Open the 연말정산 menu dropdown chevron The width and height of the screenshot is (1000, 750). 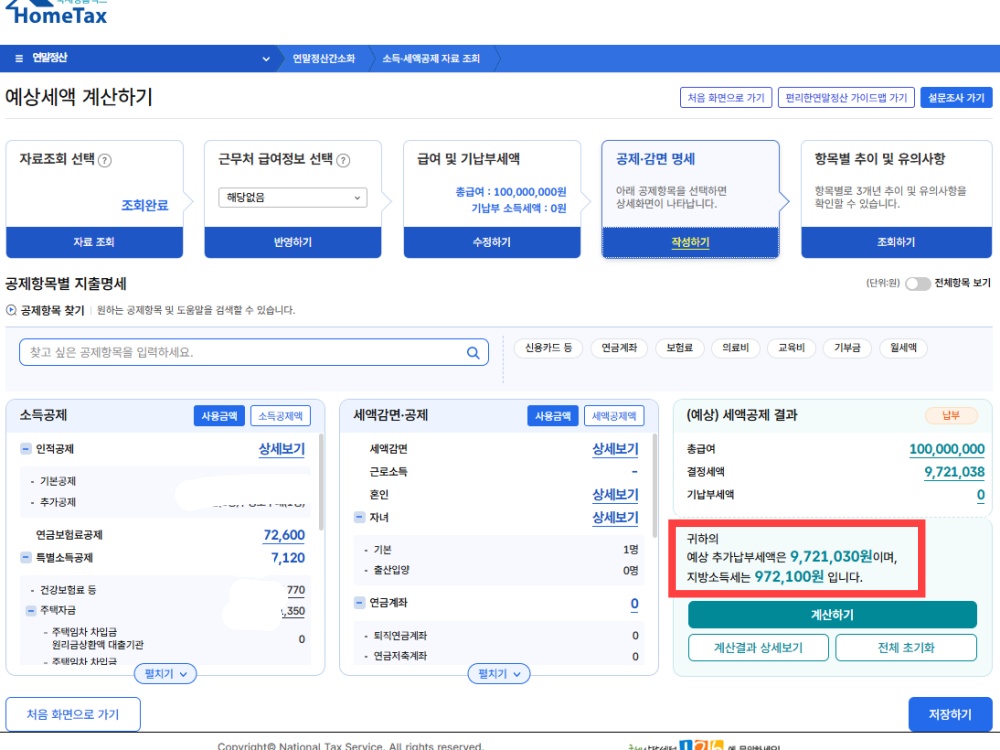click(x=266, y=59)
